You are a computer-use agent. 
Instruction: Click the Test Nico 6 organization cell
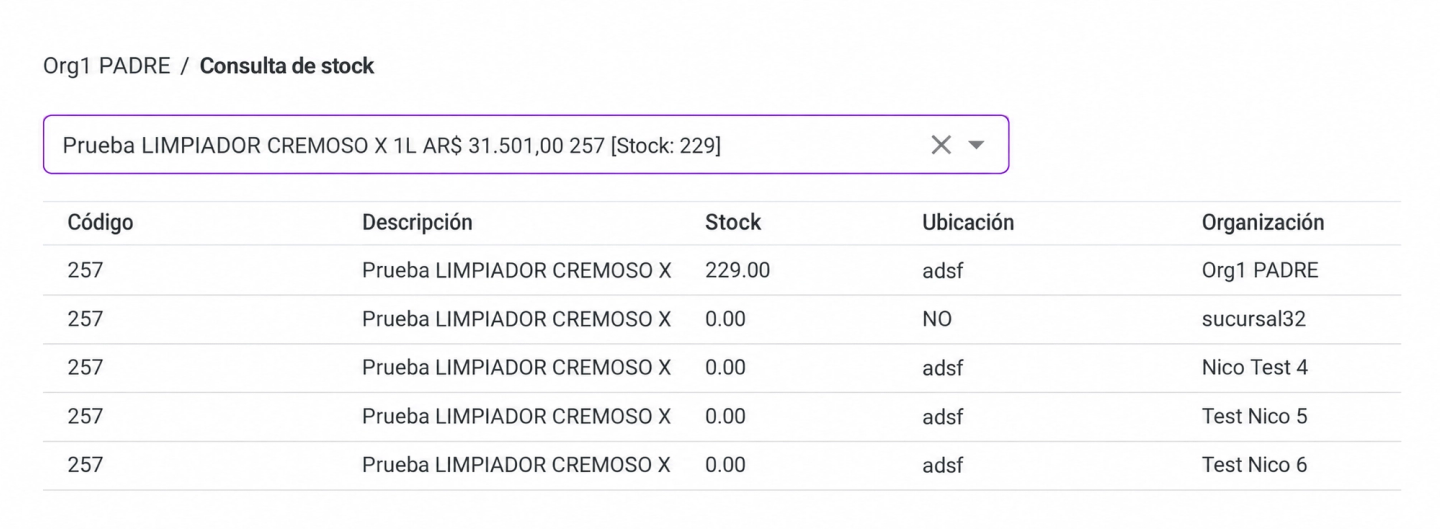click(x=1254, y=464)
